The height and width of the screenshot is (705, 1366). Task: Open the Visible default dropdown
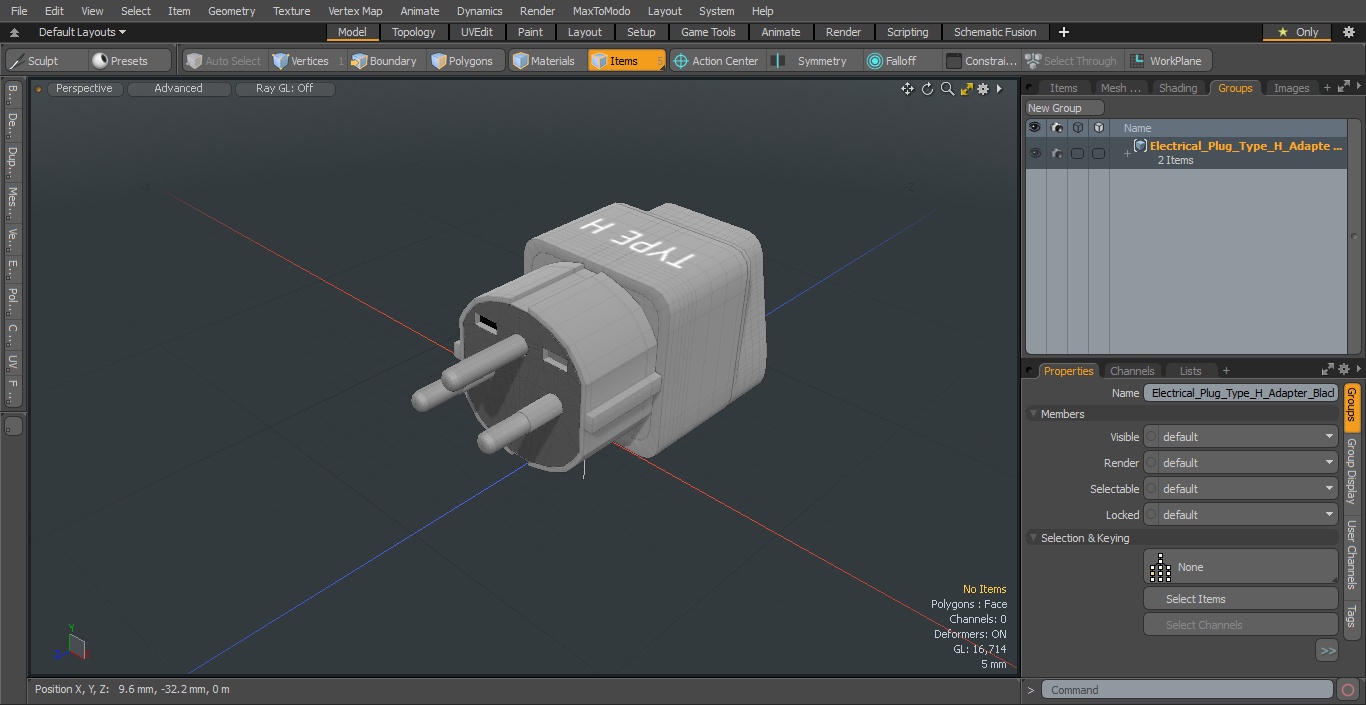1248,437
